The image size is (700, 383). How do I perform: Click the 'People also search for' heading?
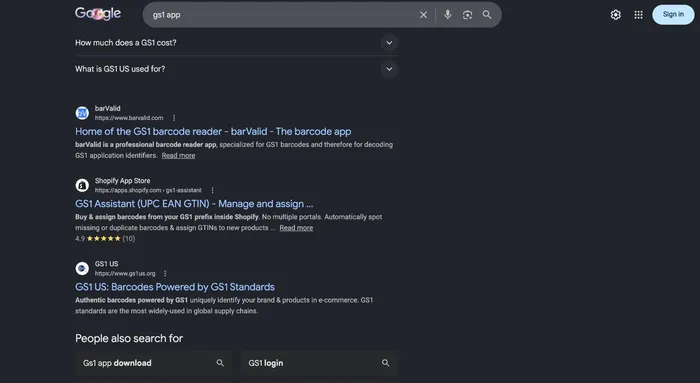click(x=129, y=338)
